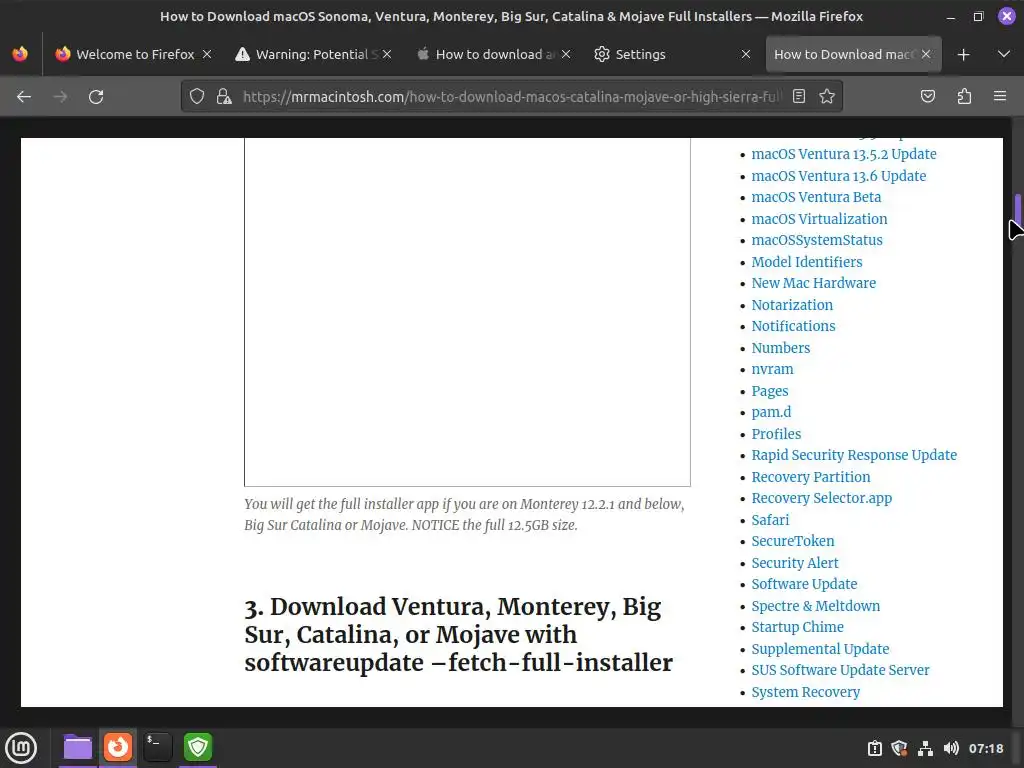
Task: Open Rapid Security Response Update link
Action: pyautogui.click(x=854, y=455)
